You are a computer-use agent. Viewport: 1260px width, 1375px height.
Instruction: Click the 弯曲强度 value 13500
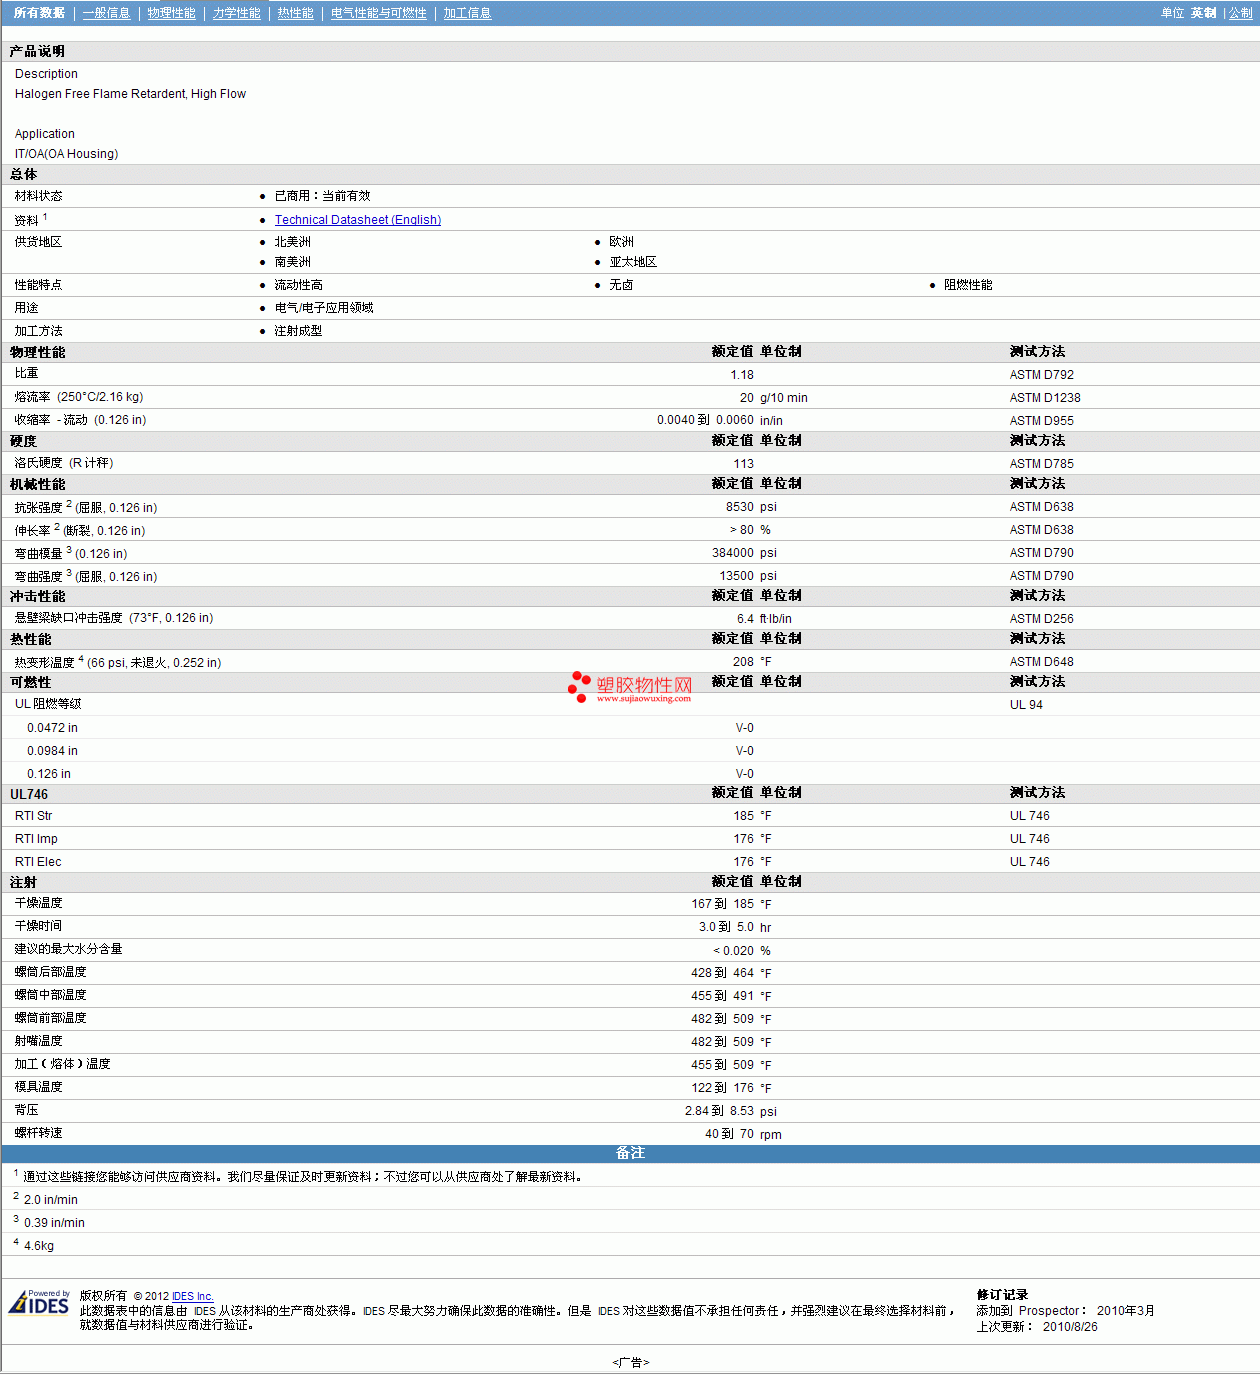[x=737, y=576]
